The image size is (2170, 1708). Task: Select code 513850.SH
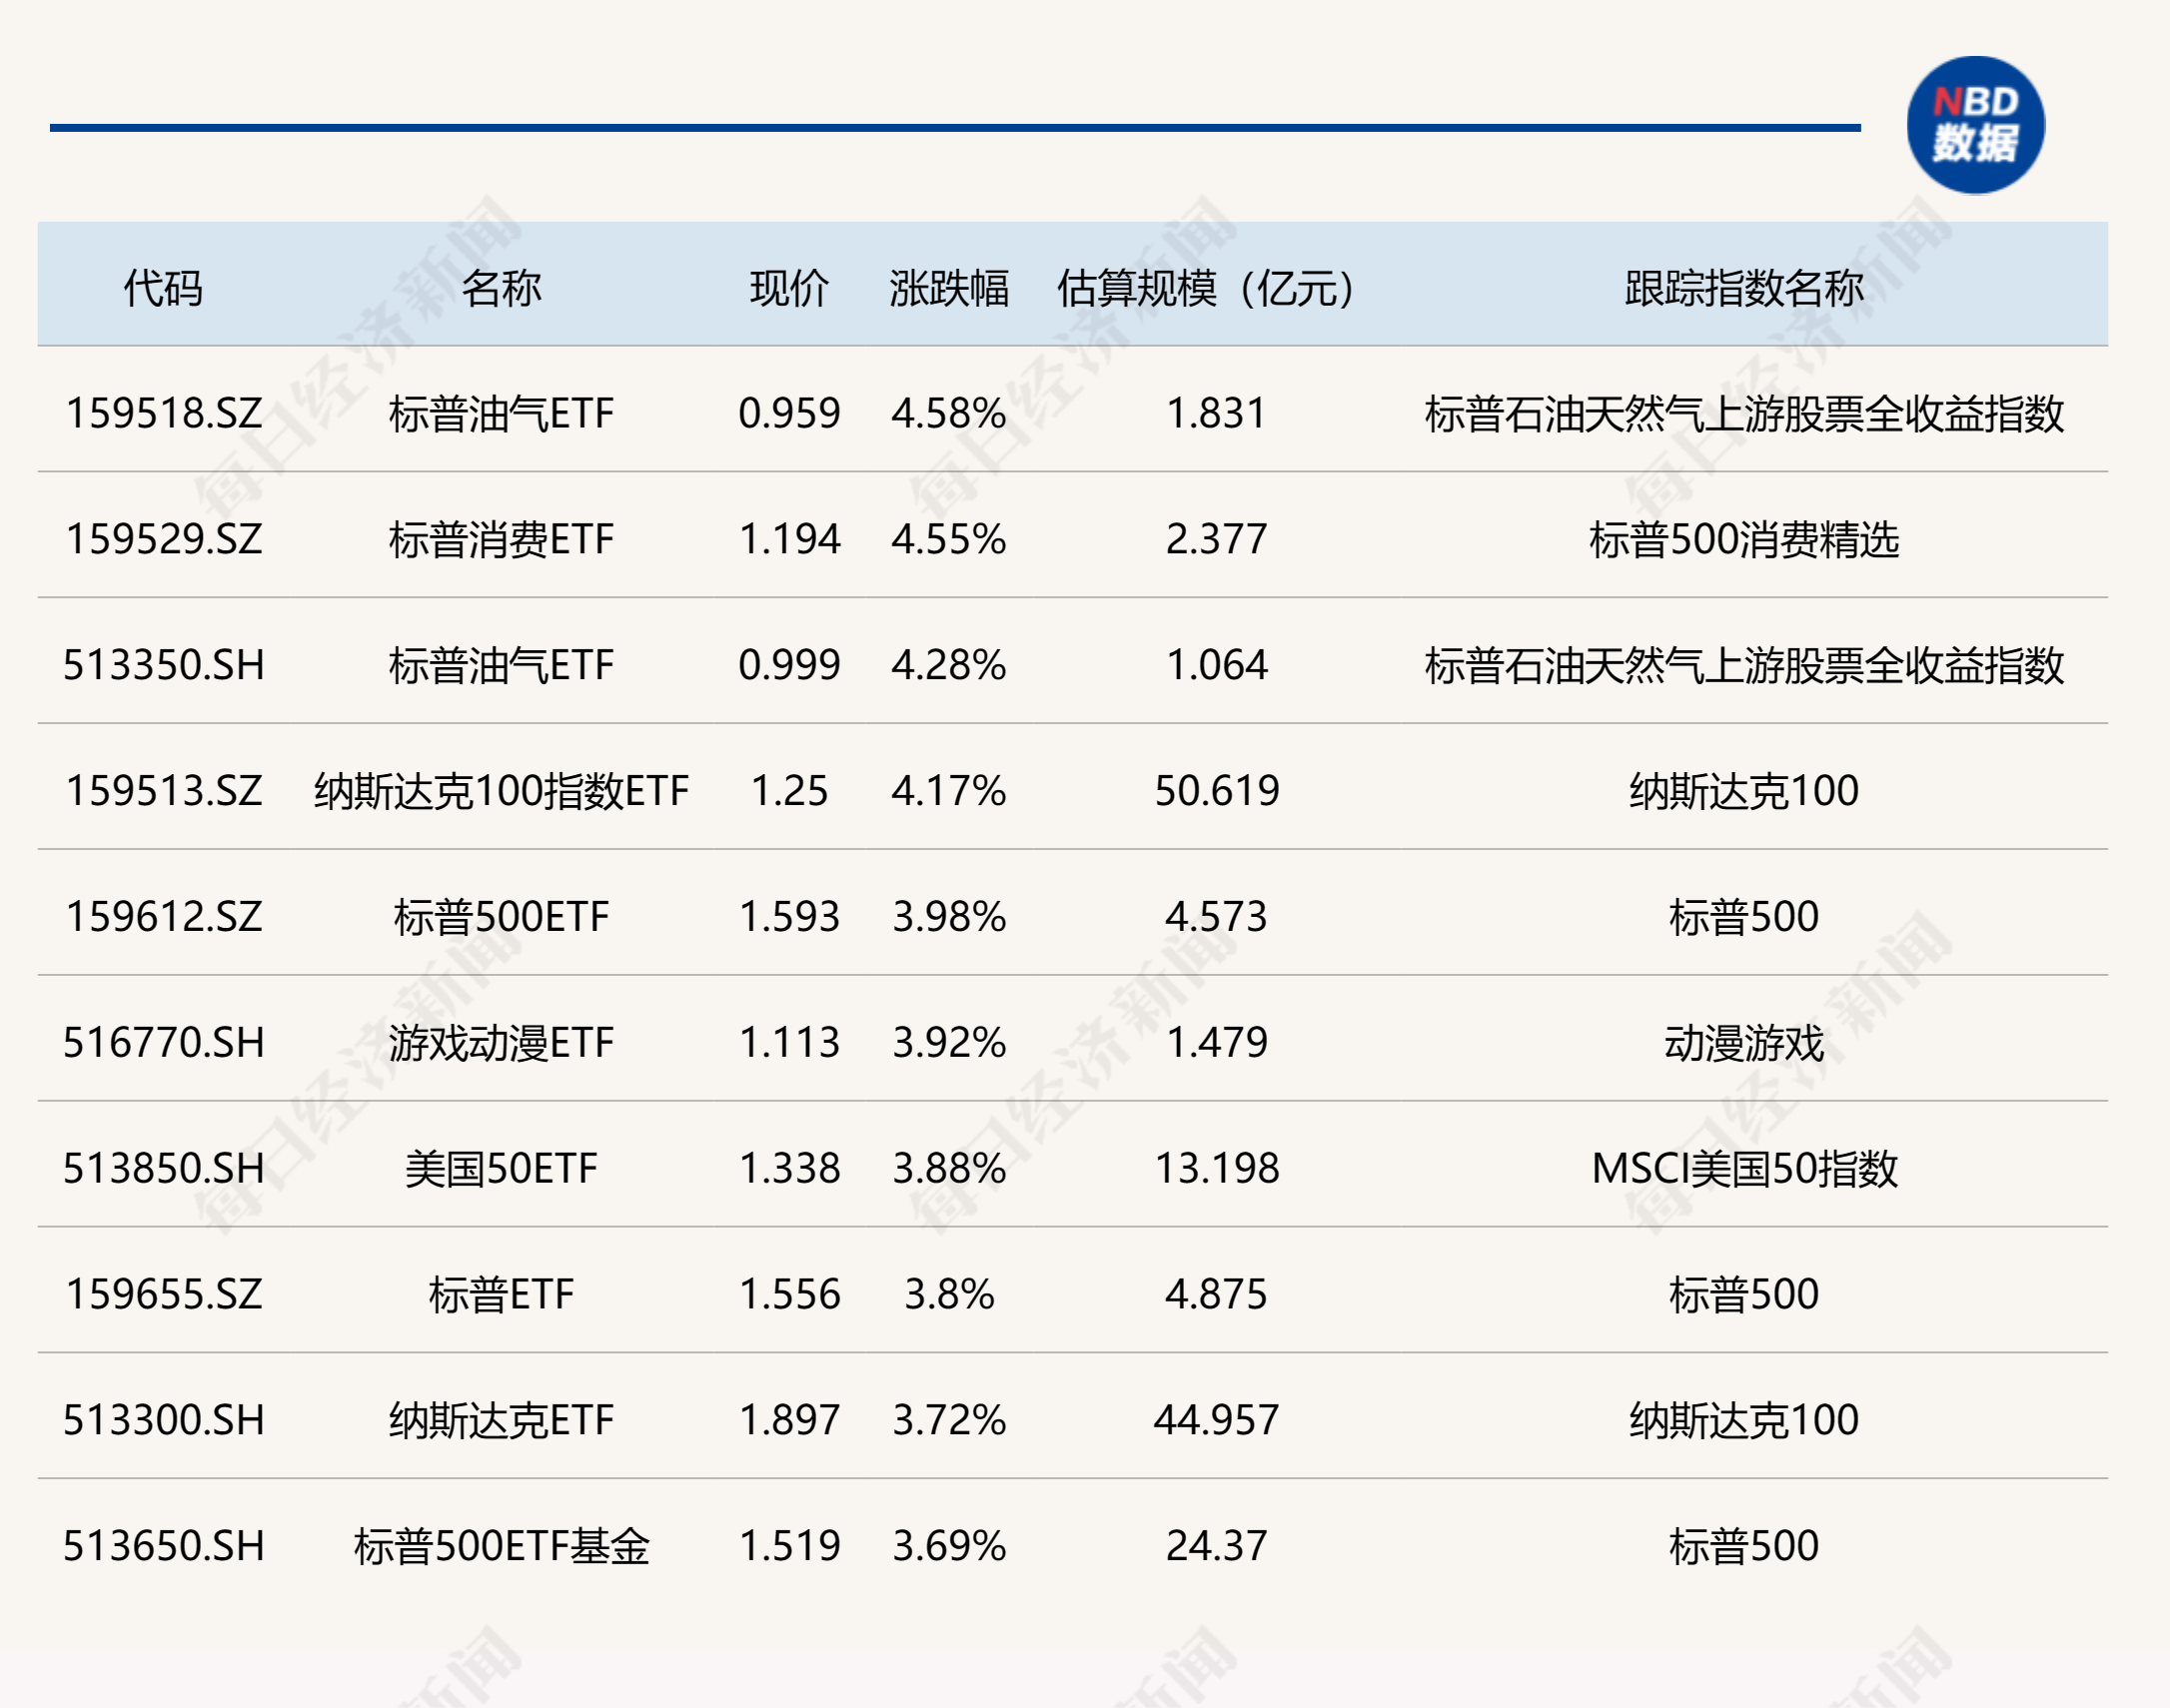tap(164, 1168)
